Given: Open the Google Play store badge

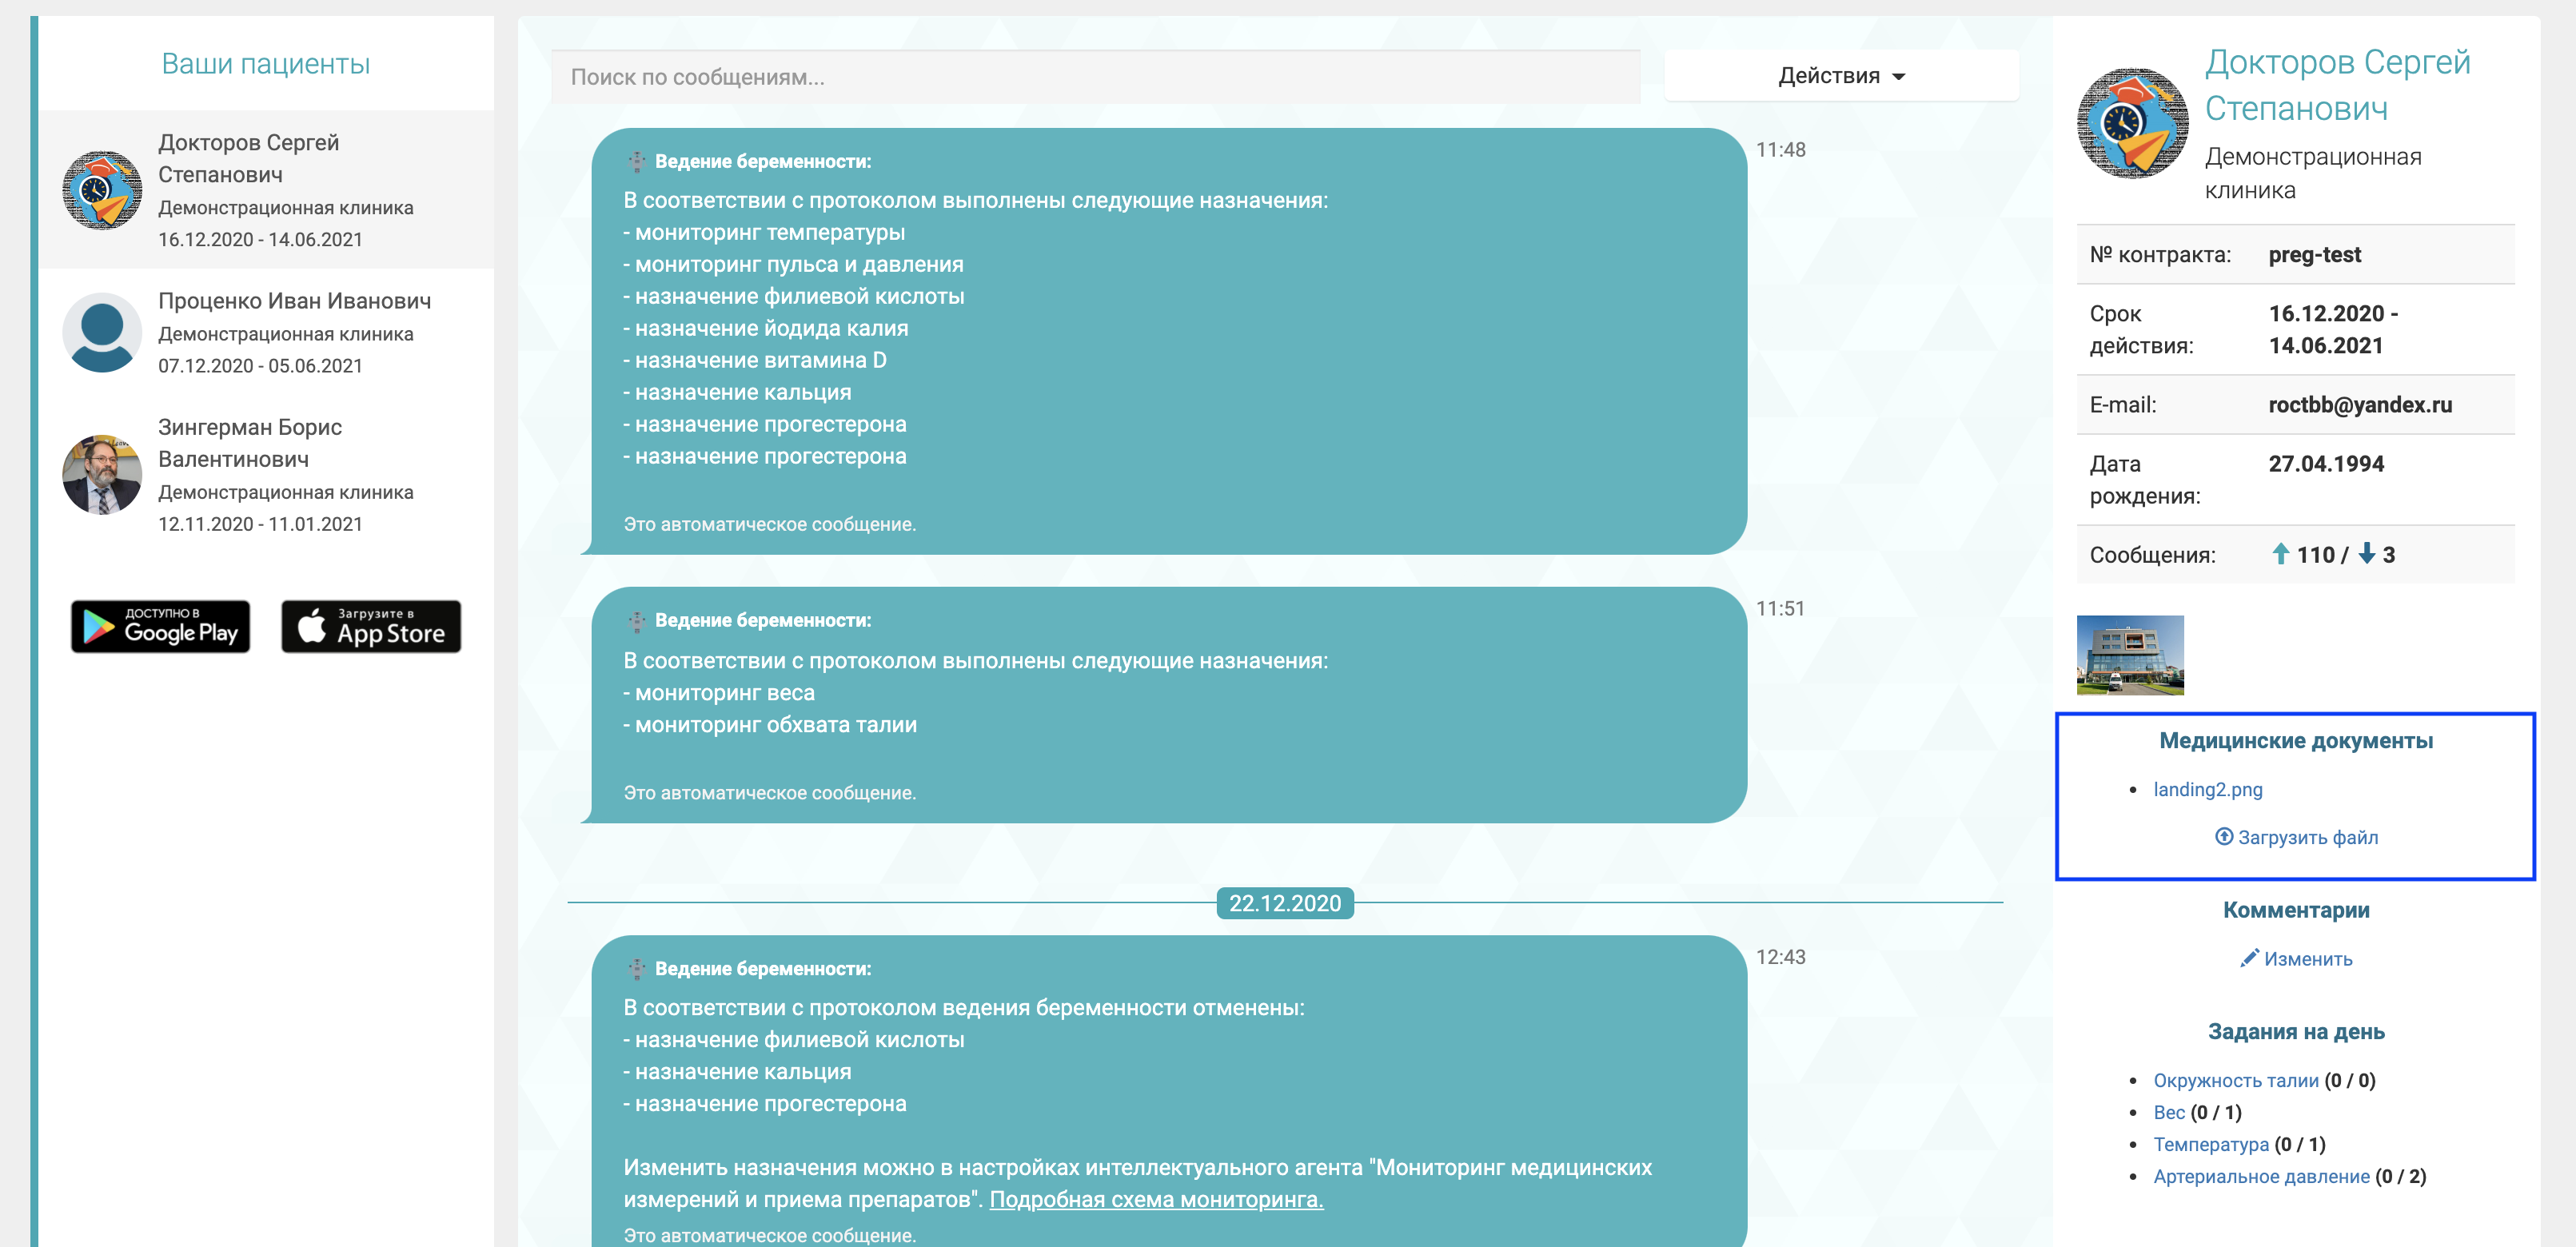Looking at the screenshot, I should pos(160,626).
